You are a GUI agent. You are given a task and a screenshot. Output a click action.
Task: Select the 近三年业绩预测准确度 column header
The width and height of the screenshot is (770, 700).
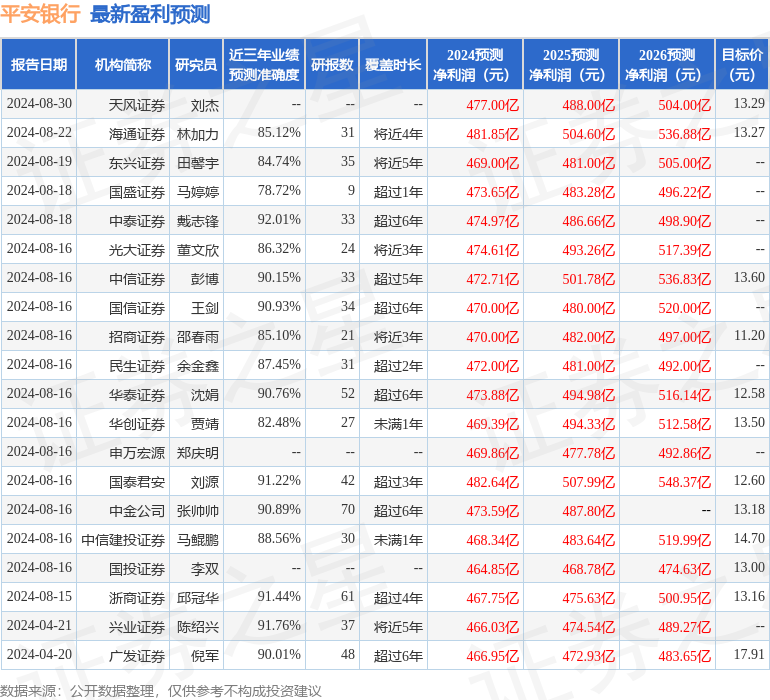click(x=264, y=64)
